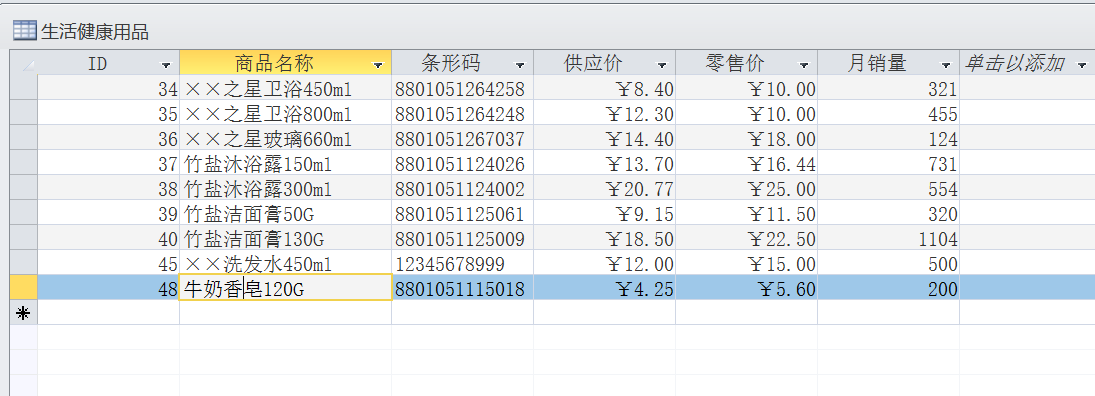This screenshot has height=396, width=1095.
Task: Click monthly sales value 731
Action: pyautogui.click(x=888, y=163)
